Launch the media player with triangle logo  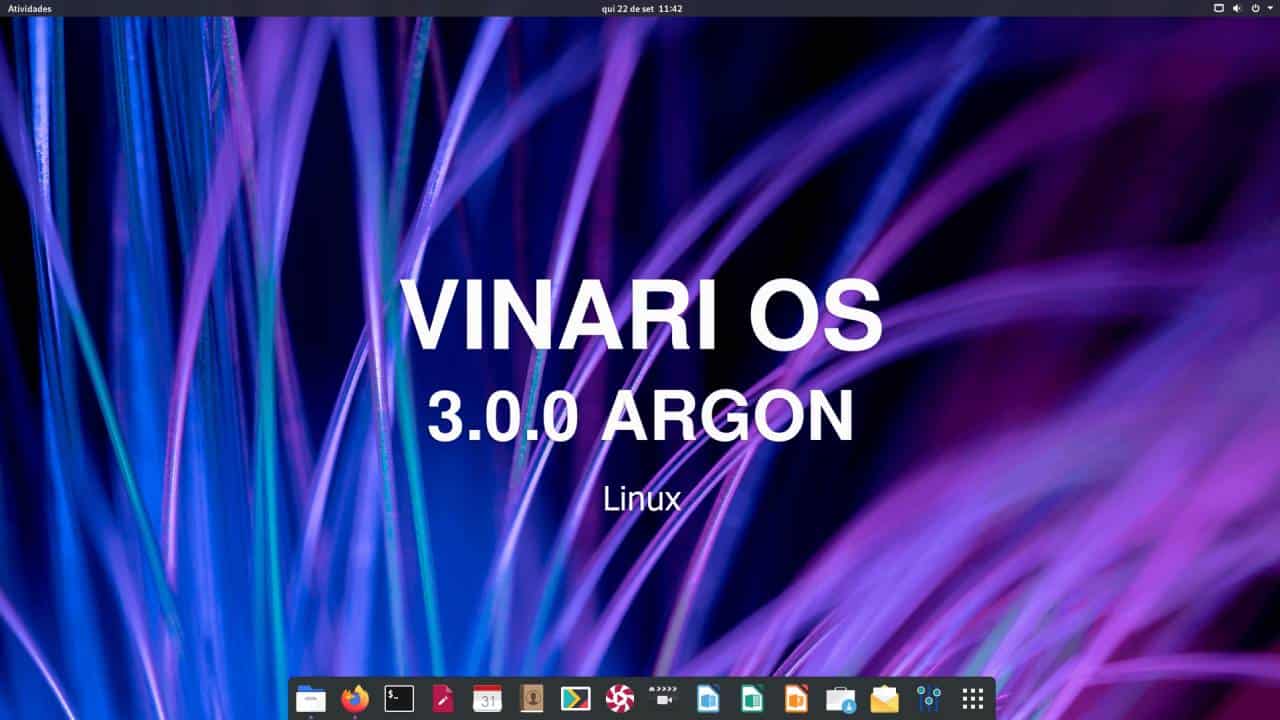[575, 699]
